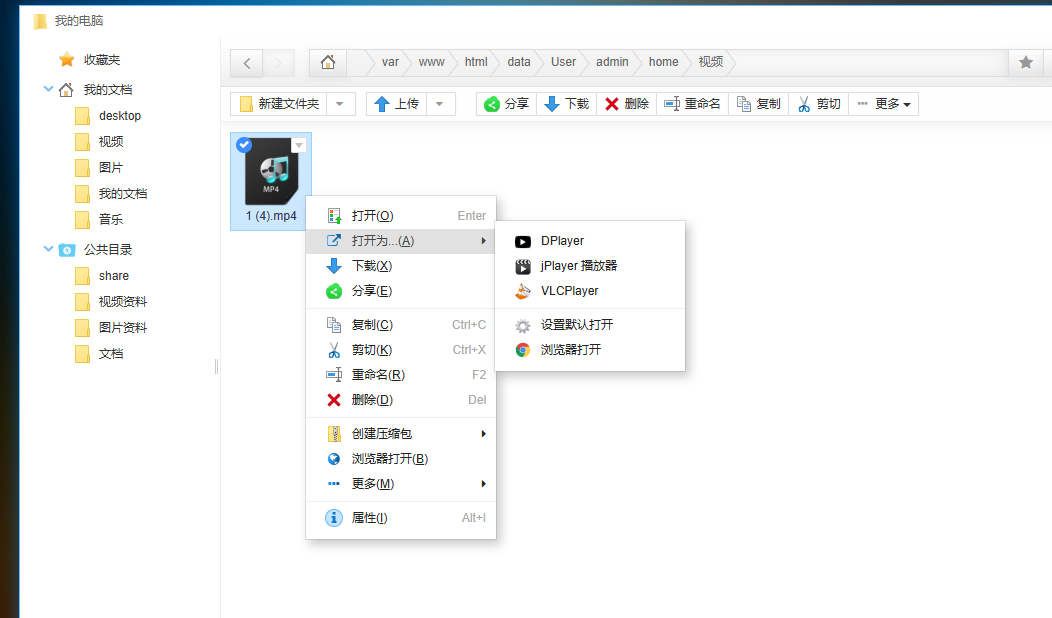Navigate to admin in breadcrumb path

[612, 62]
